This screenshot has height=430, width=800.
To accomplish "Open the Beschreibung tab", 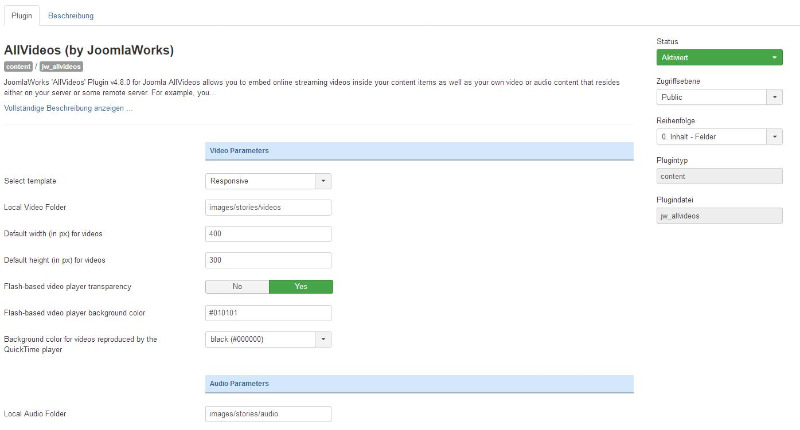I will coord(71,16).
